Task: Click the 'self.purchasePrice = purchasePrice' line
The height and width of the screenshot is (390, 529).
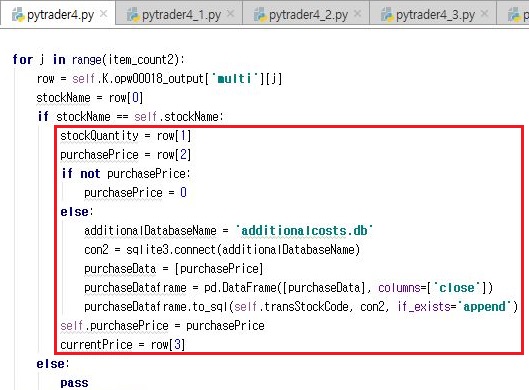Action: (x=162, y=326)
